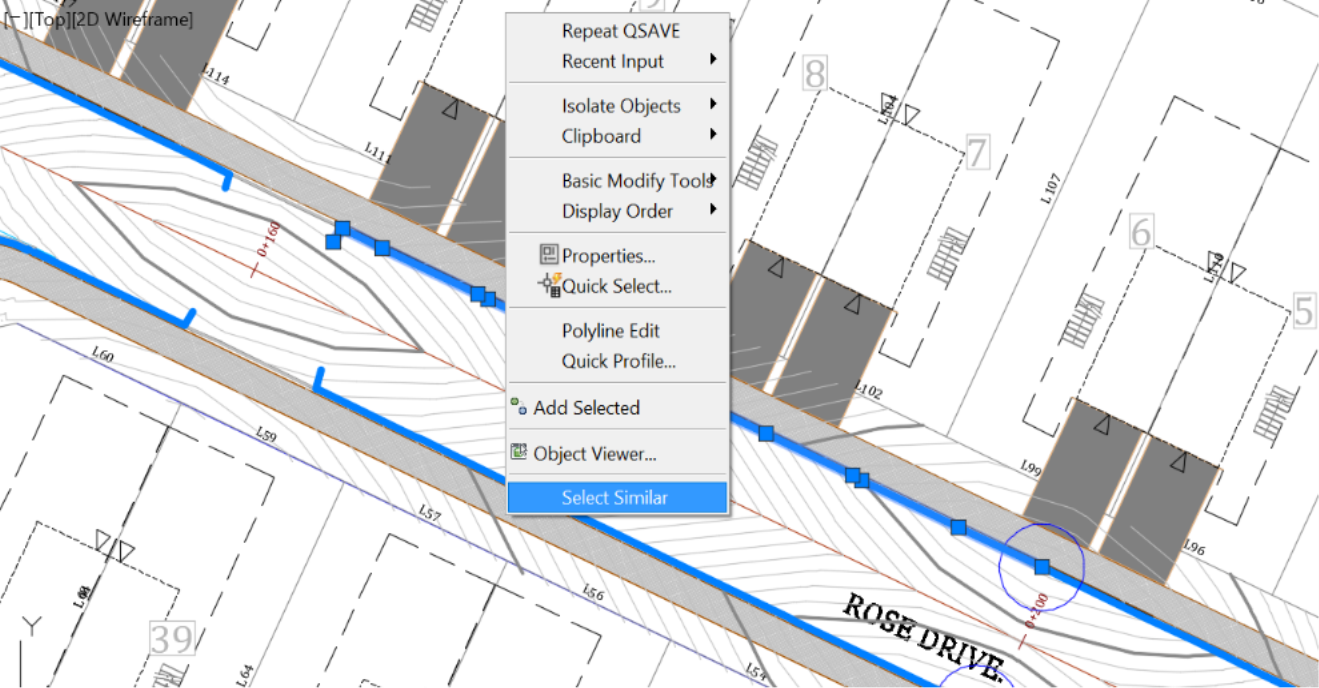Open Isolate Objects submenu
Image resolution: width=1319 pixels, height=688 pixels.
618,106
